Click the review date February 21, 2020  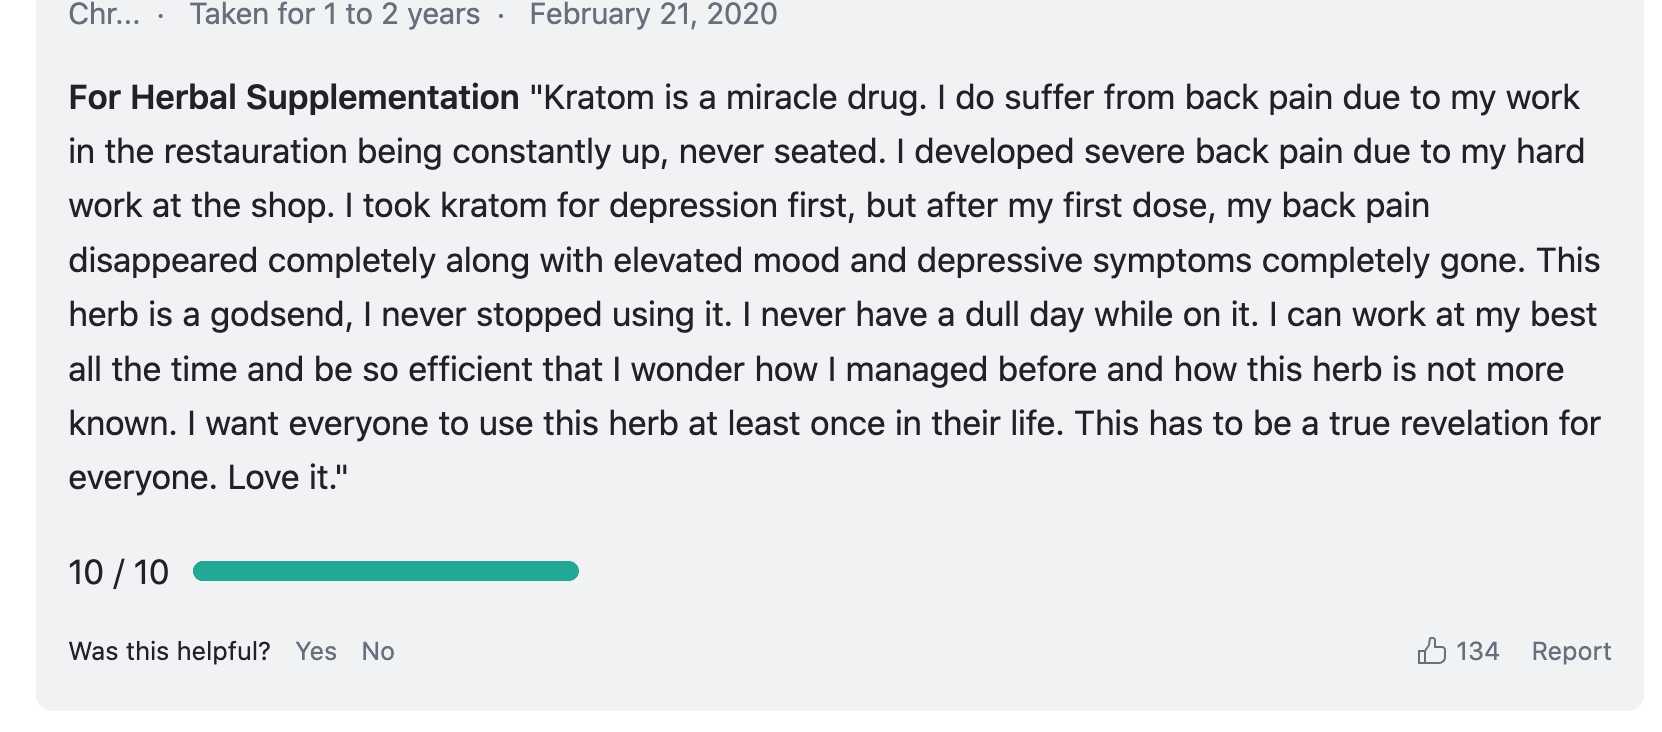pyautogui.click(x=653, y=14)
